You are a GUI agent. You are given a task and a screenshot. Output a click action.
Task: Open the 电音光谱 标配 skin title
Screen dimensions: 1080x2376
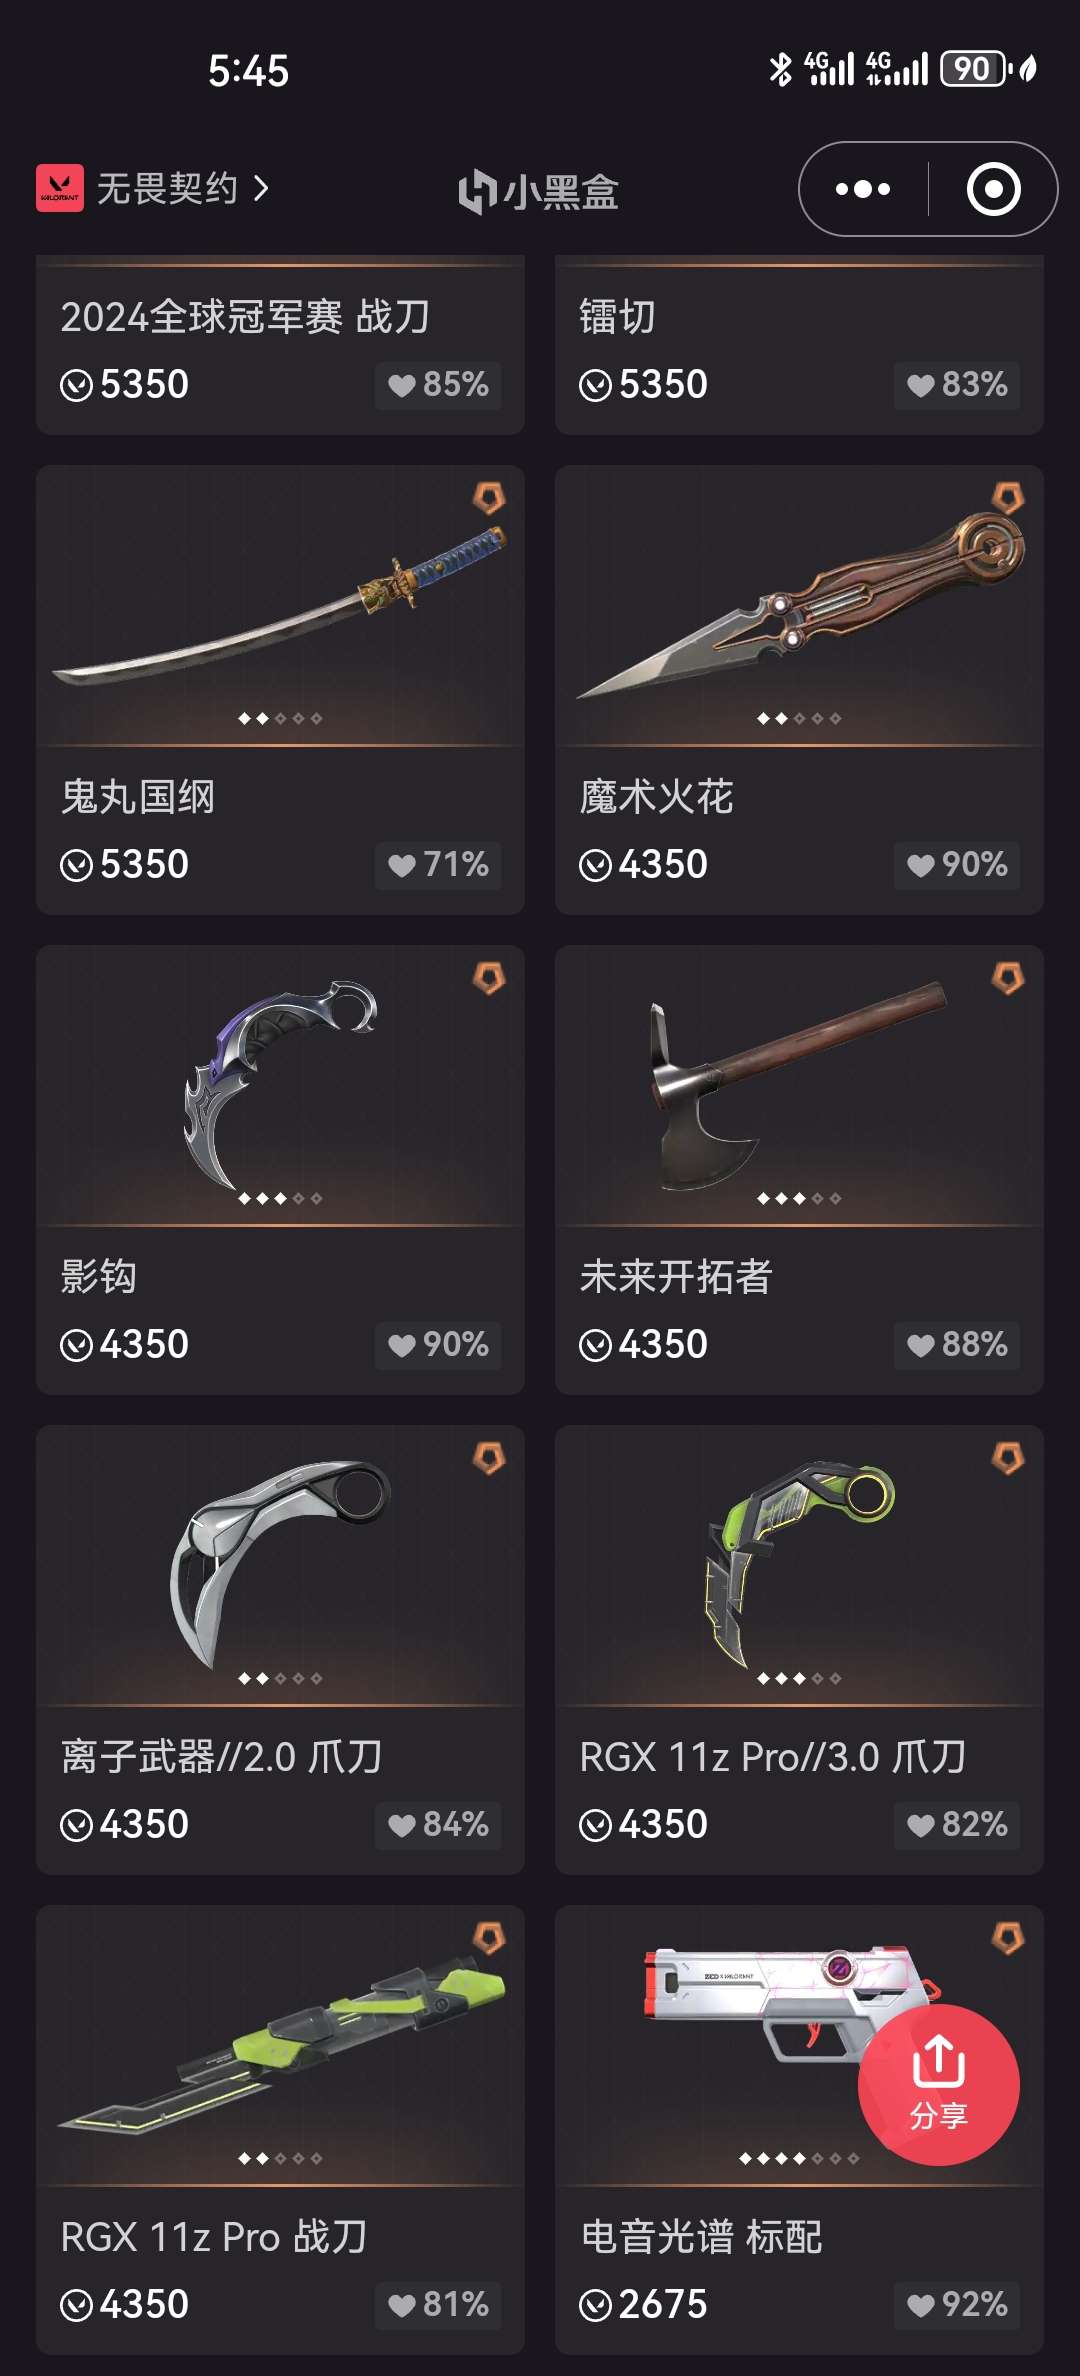pos(701,2237)
